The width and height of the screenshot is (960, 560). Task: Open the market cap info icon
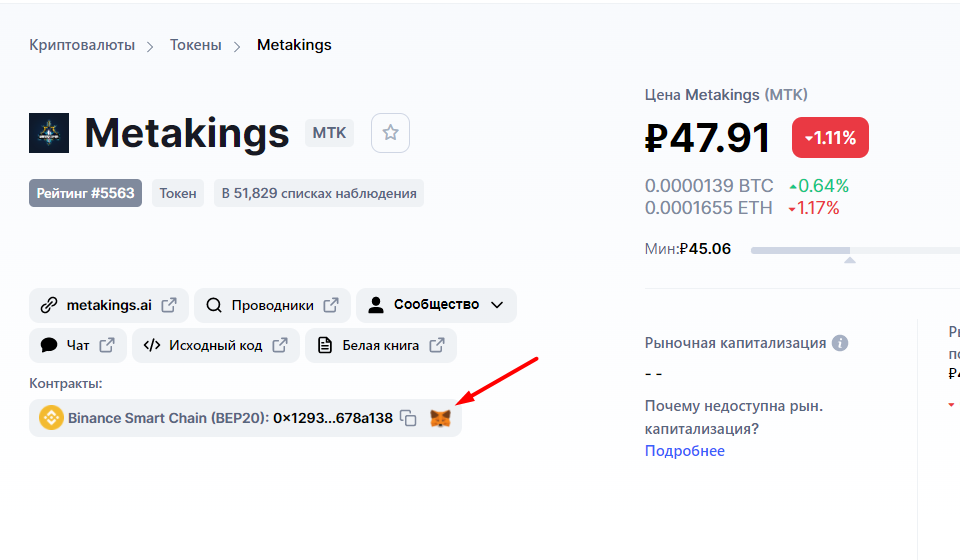(x=840, y=343)
